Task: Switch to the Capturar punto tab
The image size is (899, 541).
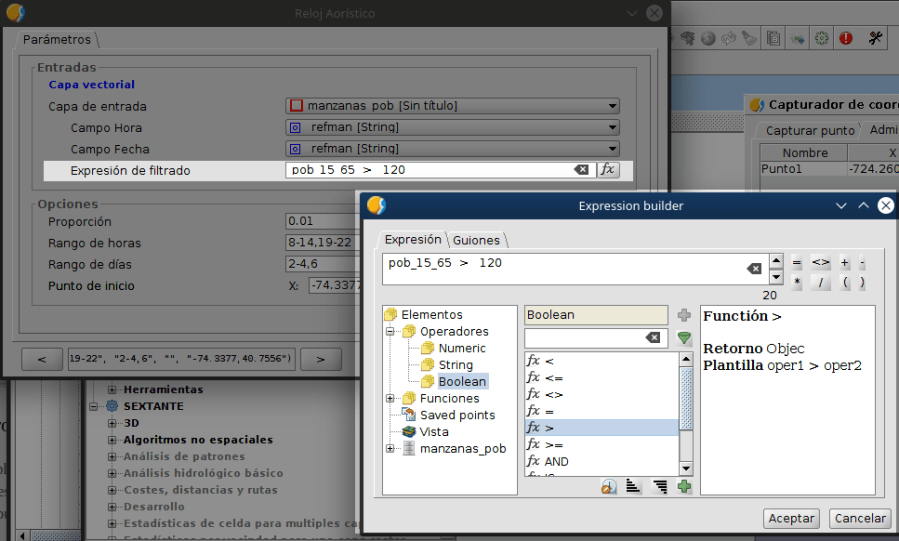Action: click(809, 131)
